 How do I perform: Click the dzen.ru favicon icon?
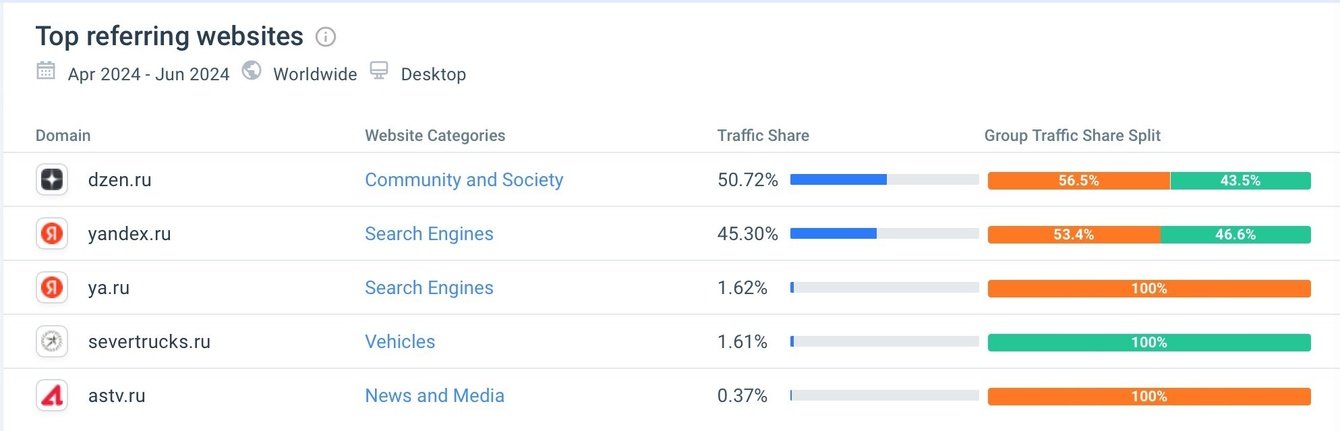tap(52, 180)
